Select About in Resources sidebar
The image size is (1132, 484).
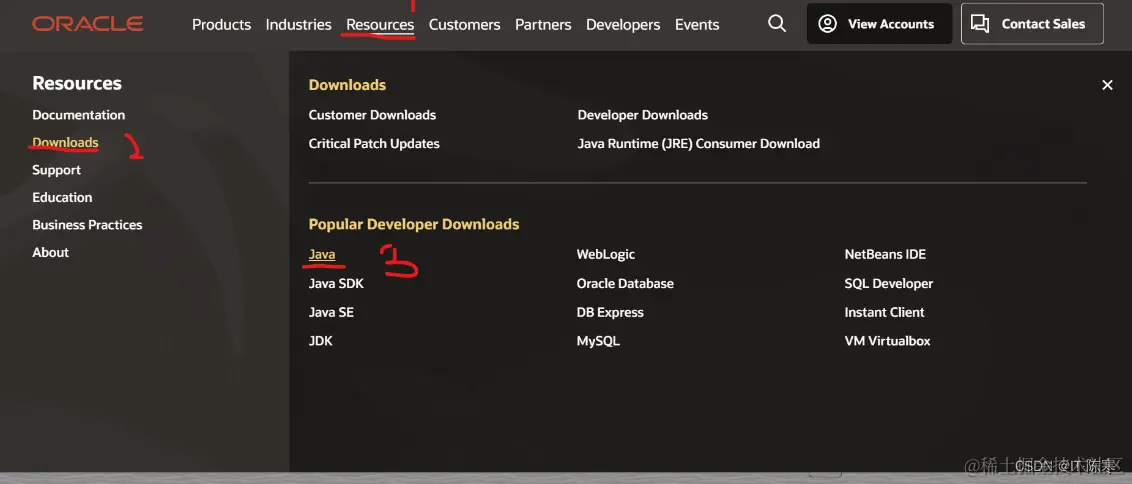click(51, 252)
